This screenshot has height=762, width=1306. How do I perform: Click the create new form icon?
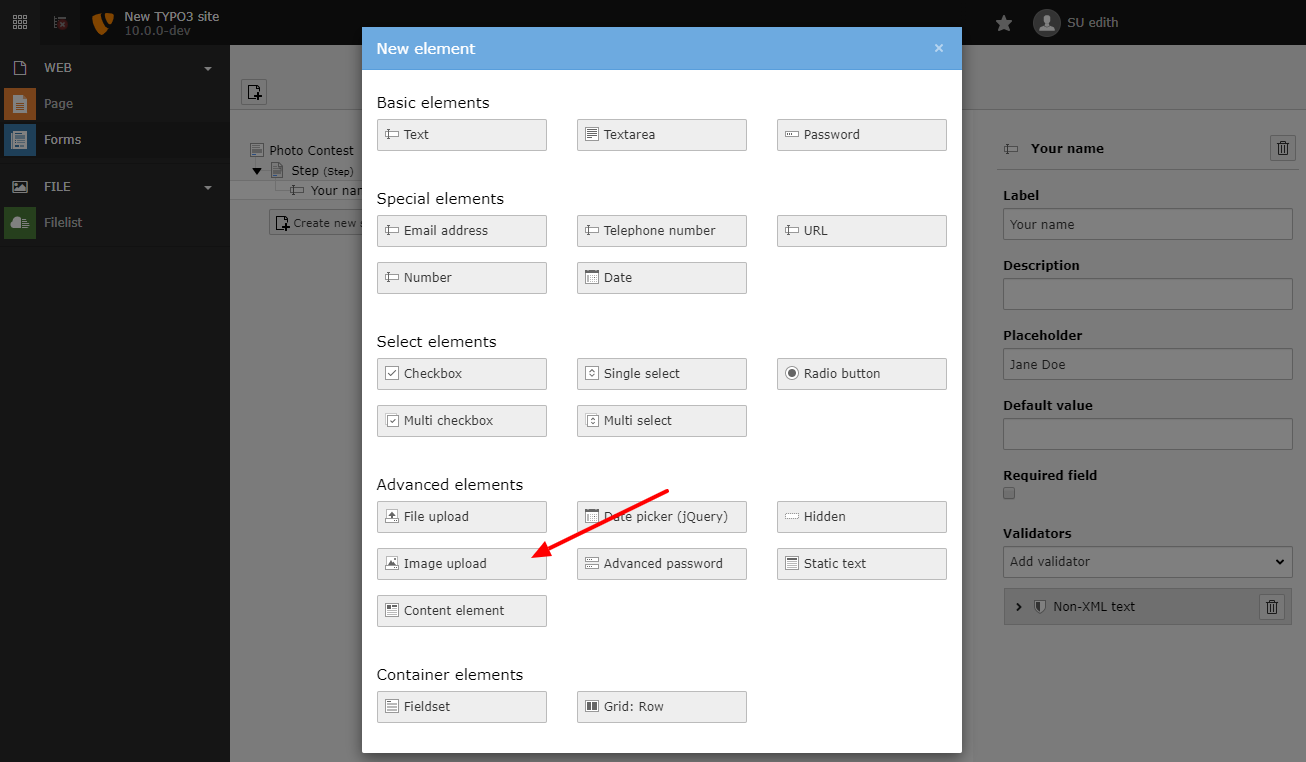(x=254, y=91)
